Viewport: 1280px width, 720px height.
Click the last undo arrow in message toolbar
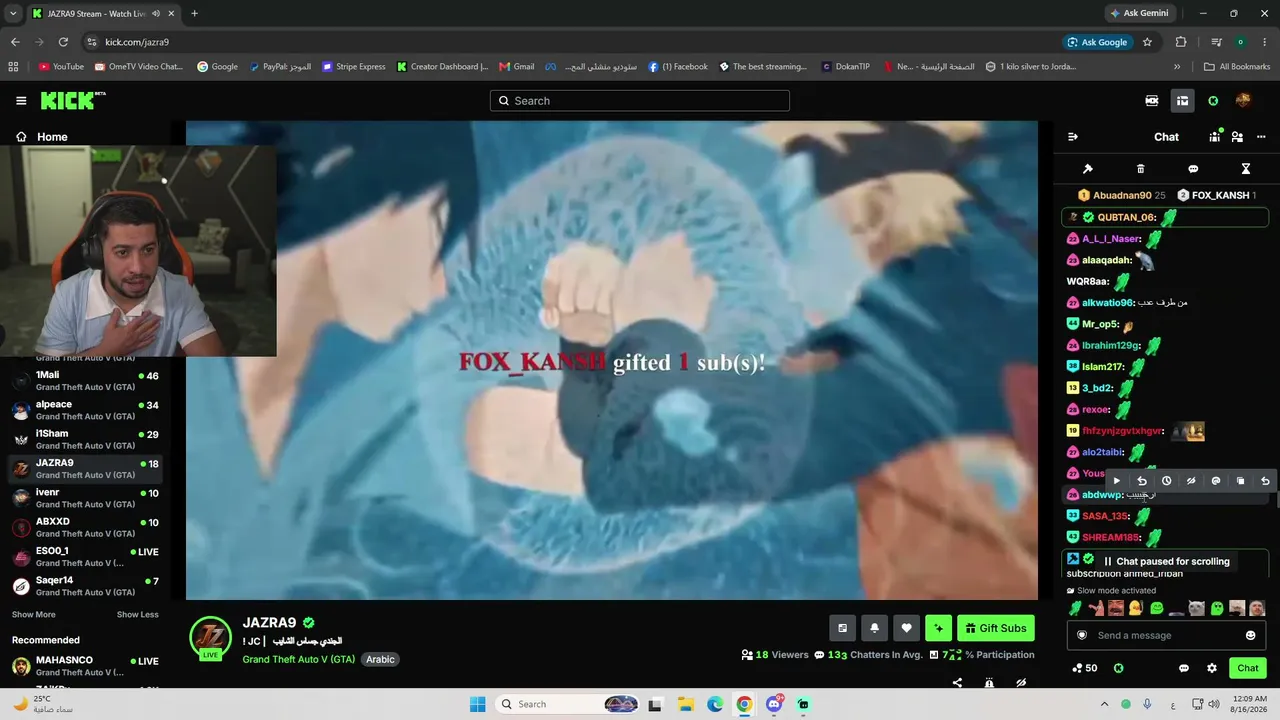[1265, 481]
